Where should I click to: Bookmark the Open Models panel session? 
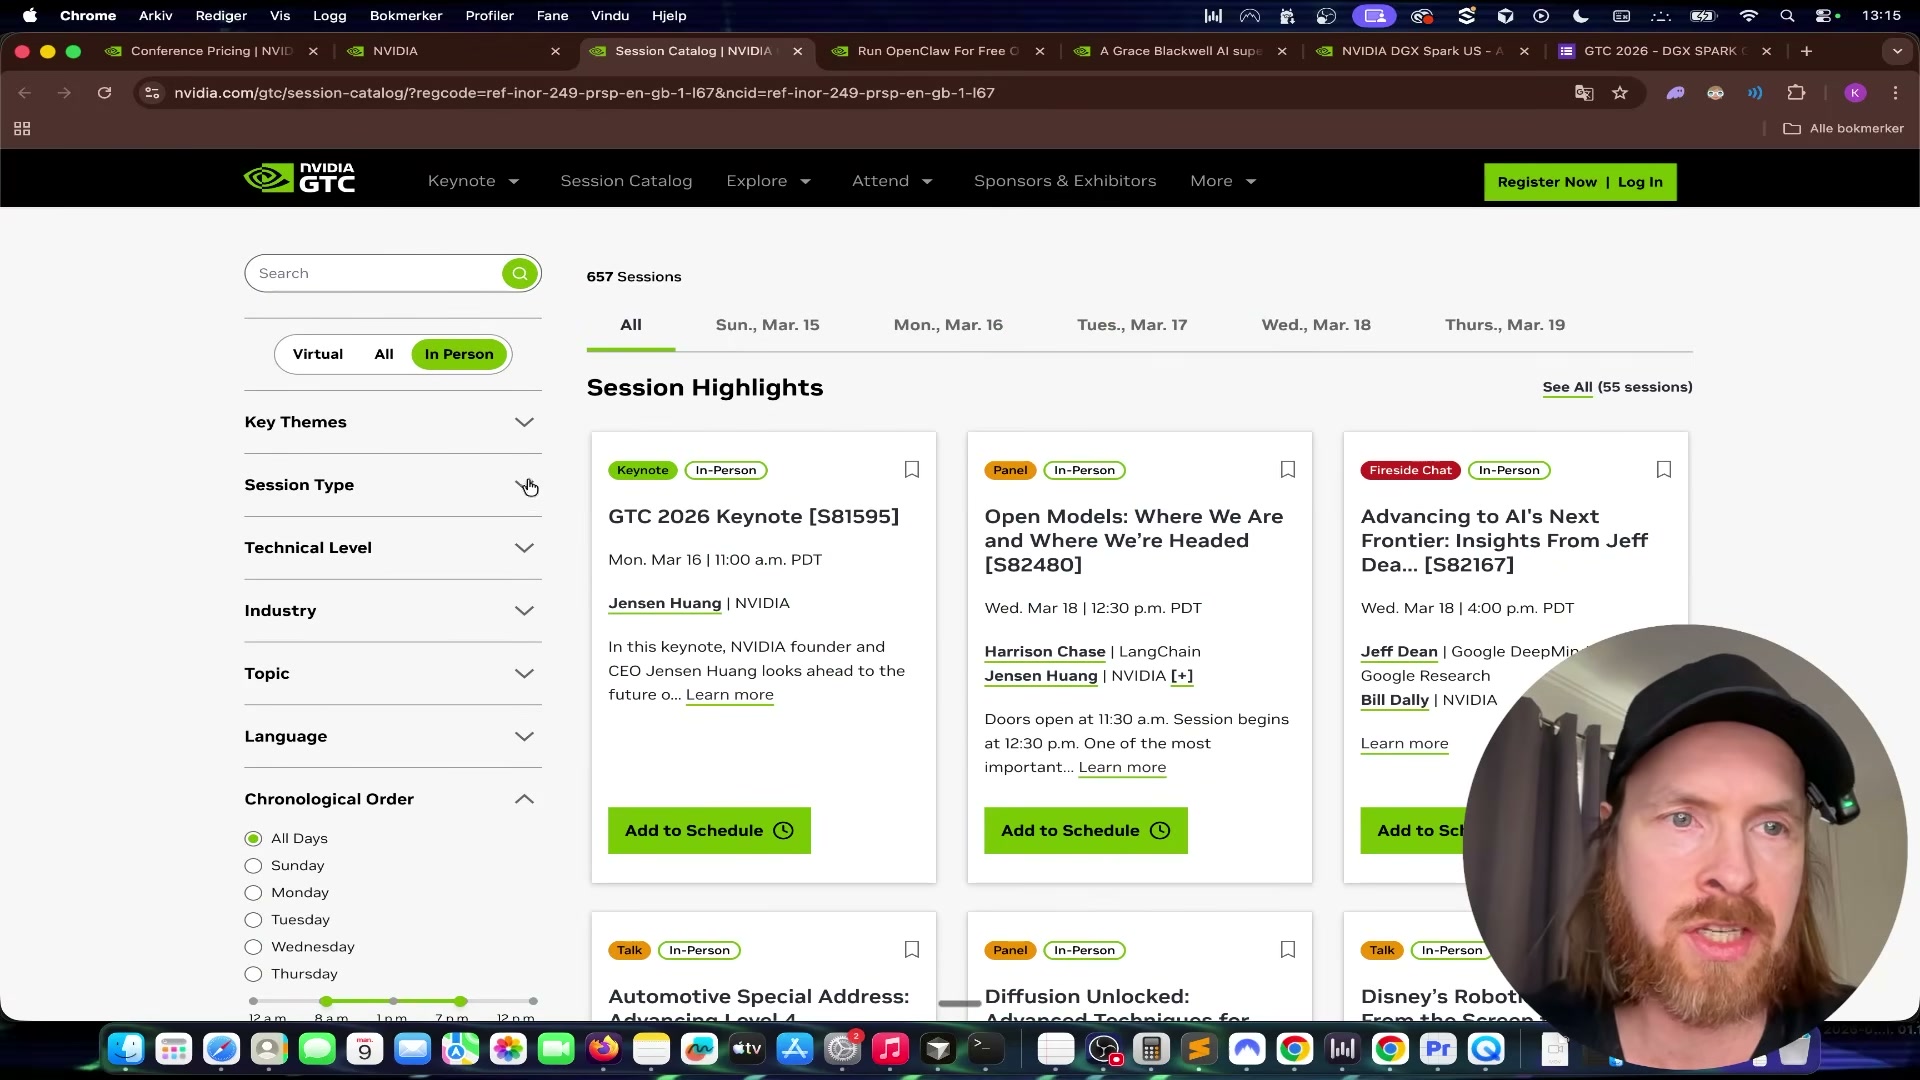tap(1288, 470)
